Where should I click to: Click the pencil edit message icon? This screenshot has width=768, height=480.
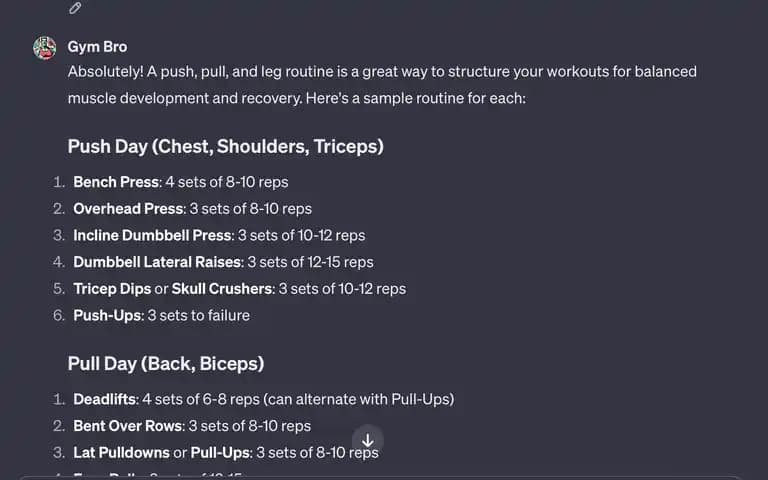pos(75,8)
